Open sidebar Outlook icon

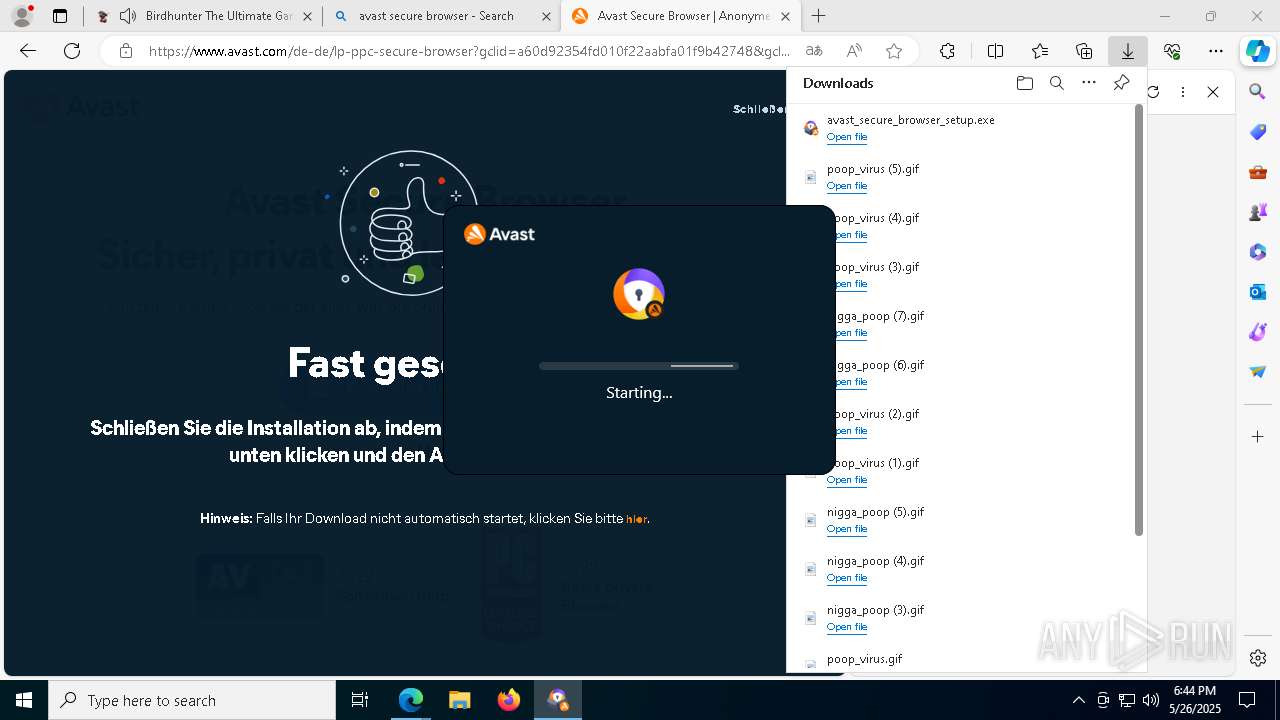(1258, 292)
